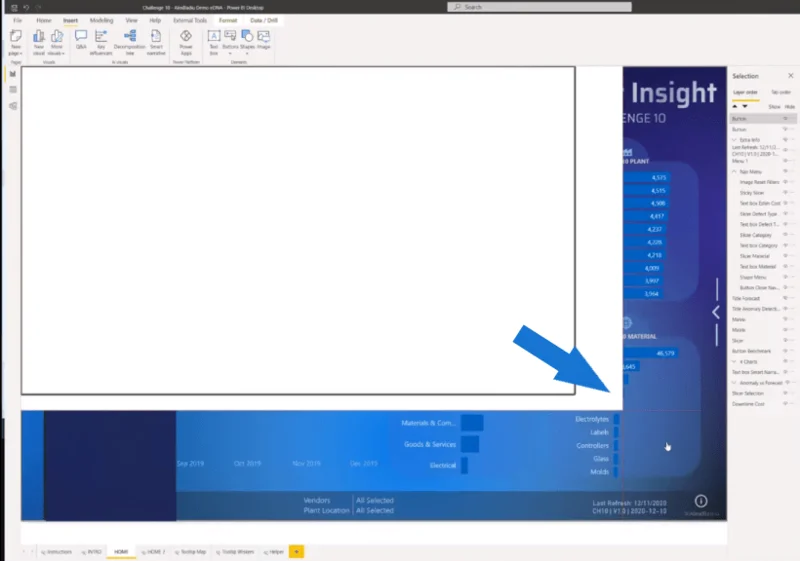The width and height of the screenshot is (800, 561).
Task: Open the Tooltip Map page tab
Action: pos(190,552)
